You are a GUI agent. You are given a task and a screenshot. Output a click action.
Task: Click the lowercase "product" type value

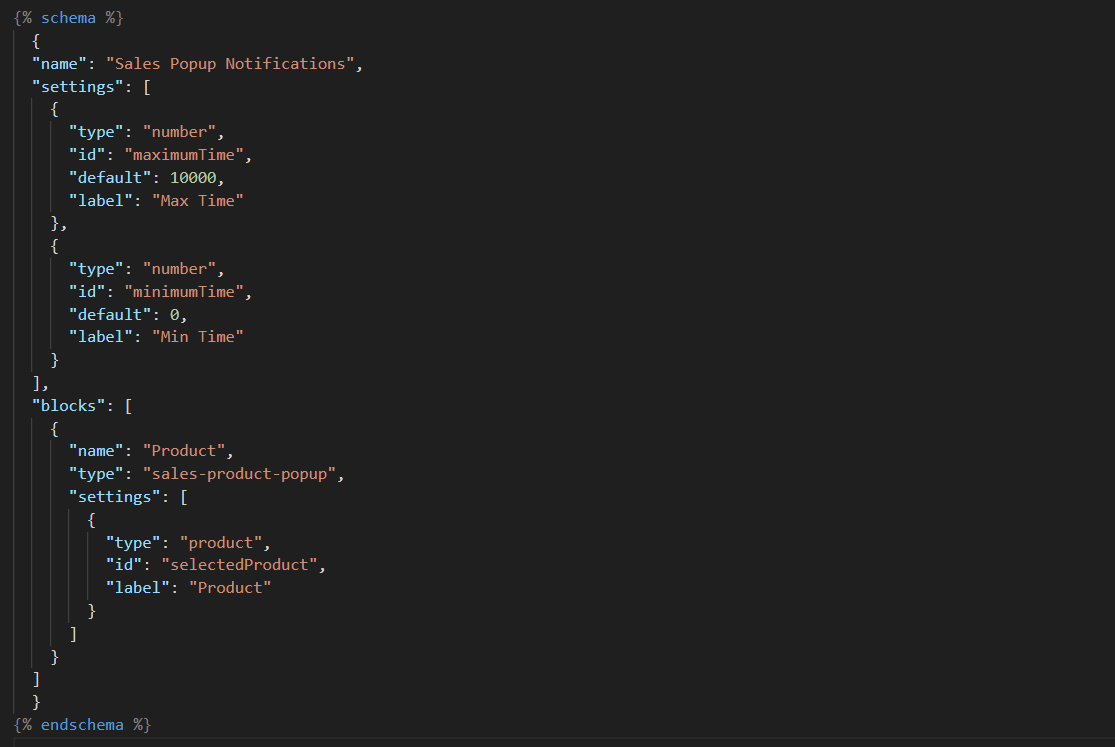tap(225, 542)
